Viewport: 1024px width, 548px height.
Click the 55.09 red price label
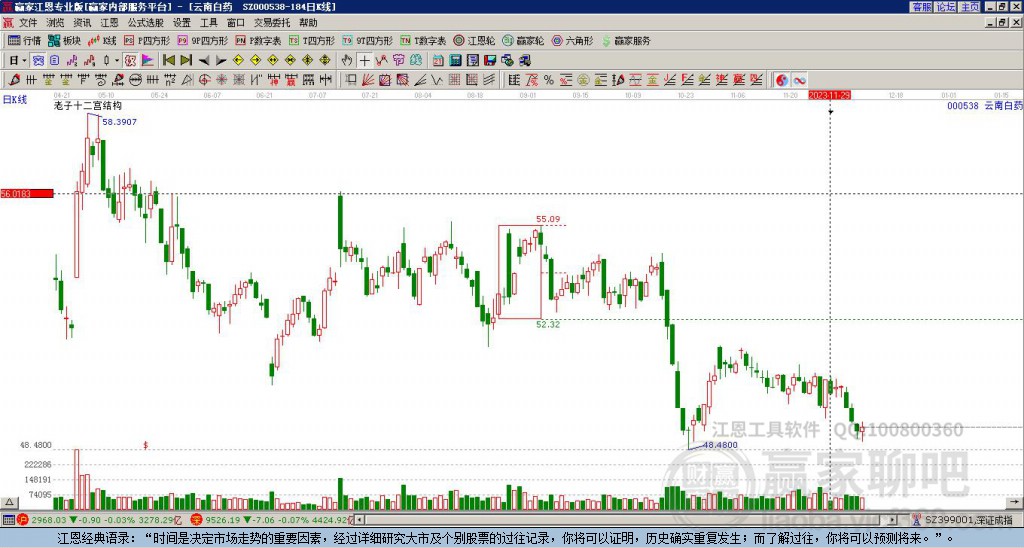pyautogui.click(x=548, y=219)
